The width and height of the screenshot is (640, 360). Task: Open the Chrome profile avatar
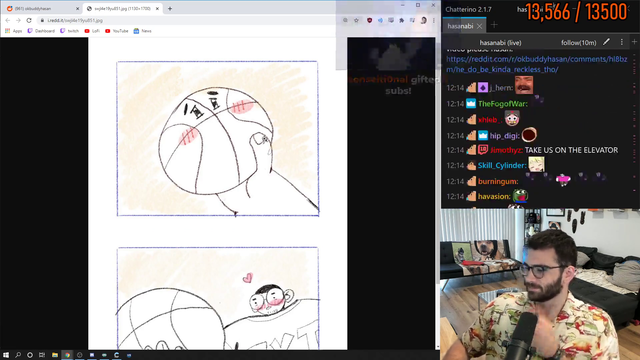424,20
